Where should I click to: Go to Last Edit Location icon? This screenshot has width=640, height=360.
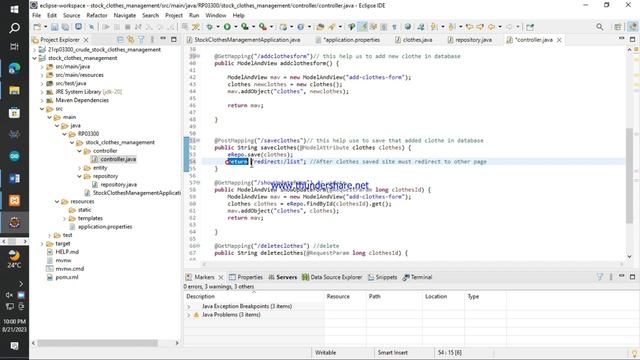coord(469,27)
